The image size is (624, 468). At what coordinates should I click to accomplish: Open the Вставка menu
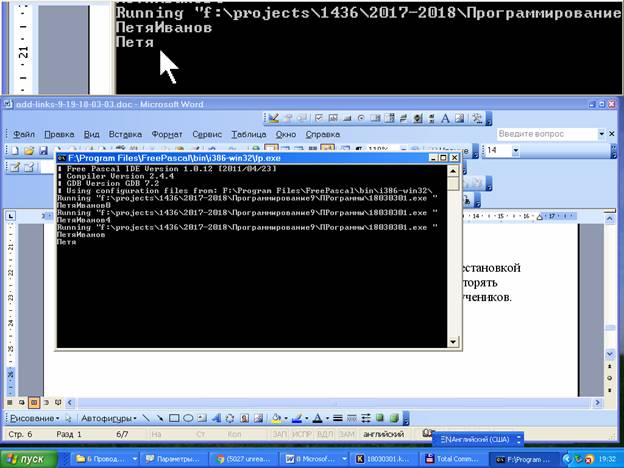pos(125,135)
